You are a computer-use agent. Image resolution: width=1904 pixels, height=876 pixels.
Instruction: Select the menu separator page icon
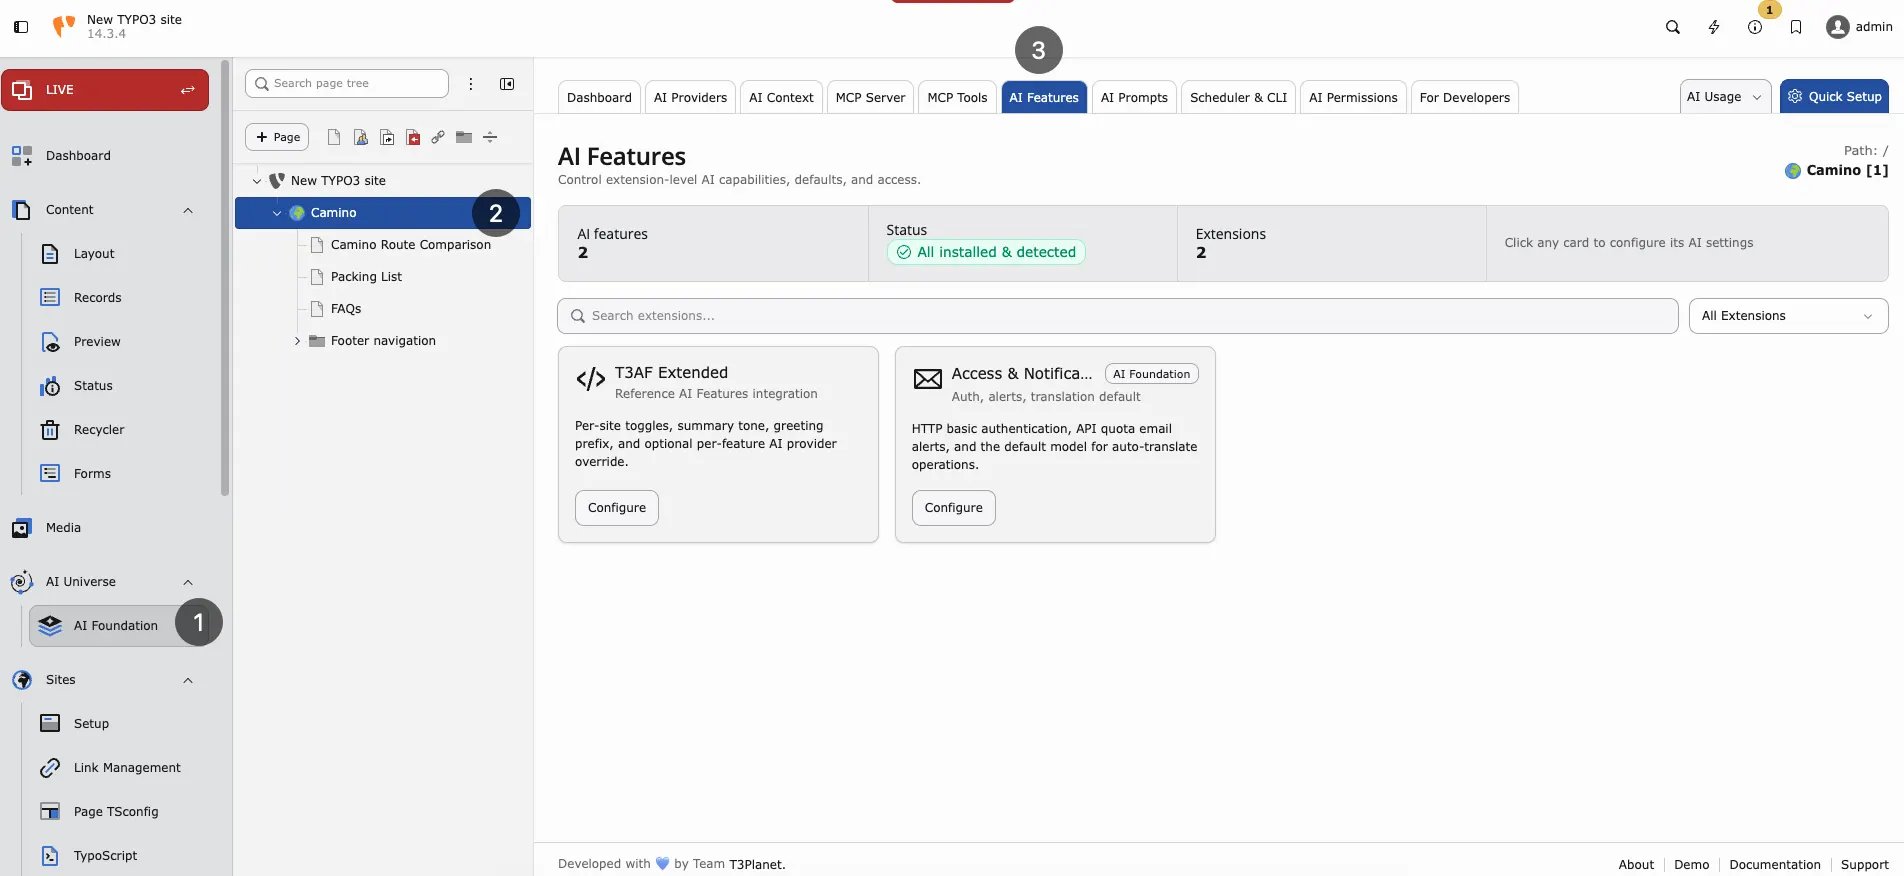[x=490, y=137]
